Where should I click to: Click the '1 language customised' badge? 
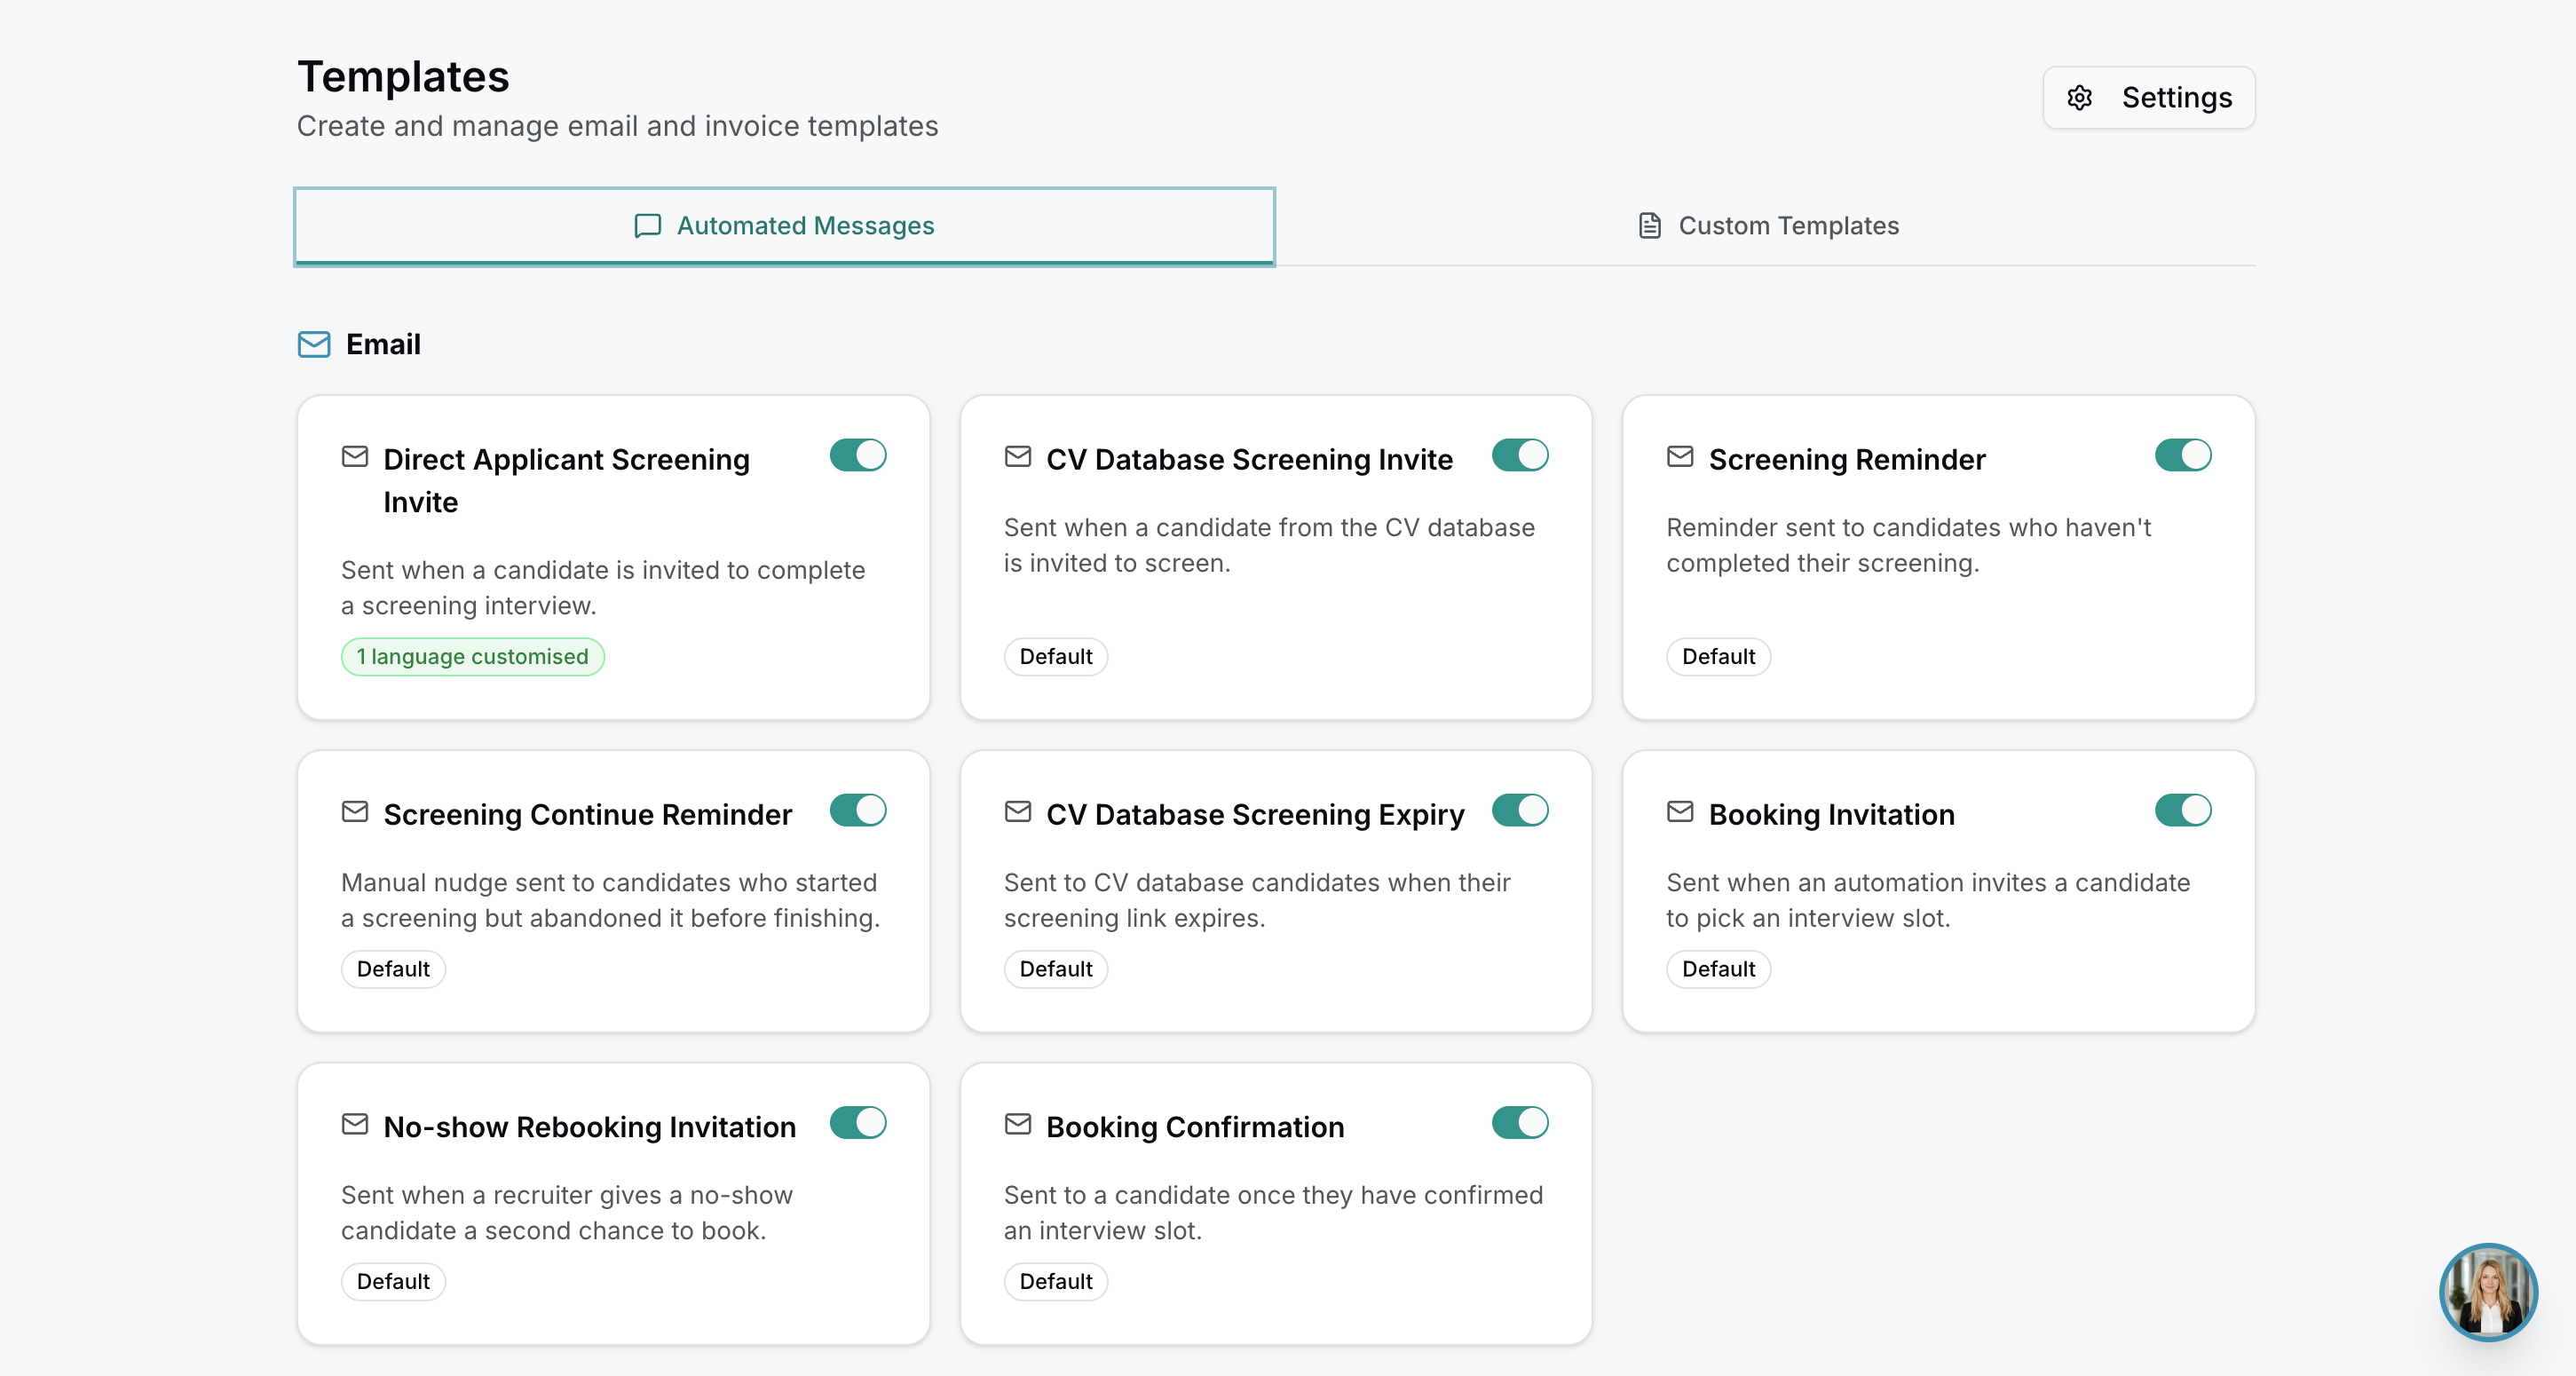(473, 657)
